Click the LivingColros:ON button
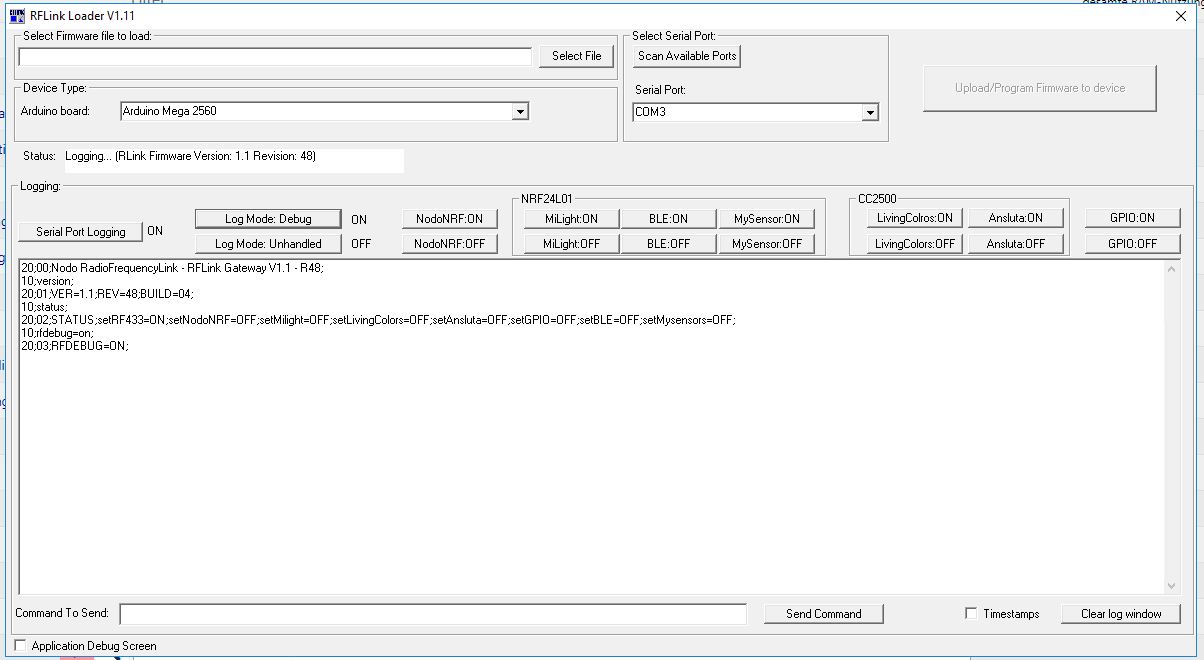This screenshot has width=1204, height=660. [x=915, y=218]
